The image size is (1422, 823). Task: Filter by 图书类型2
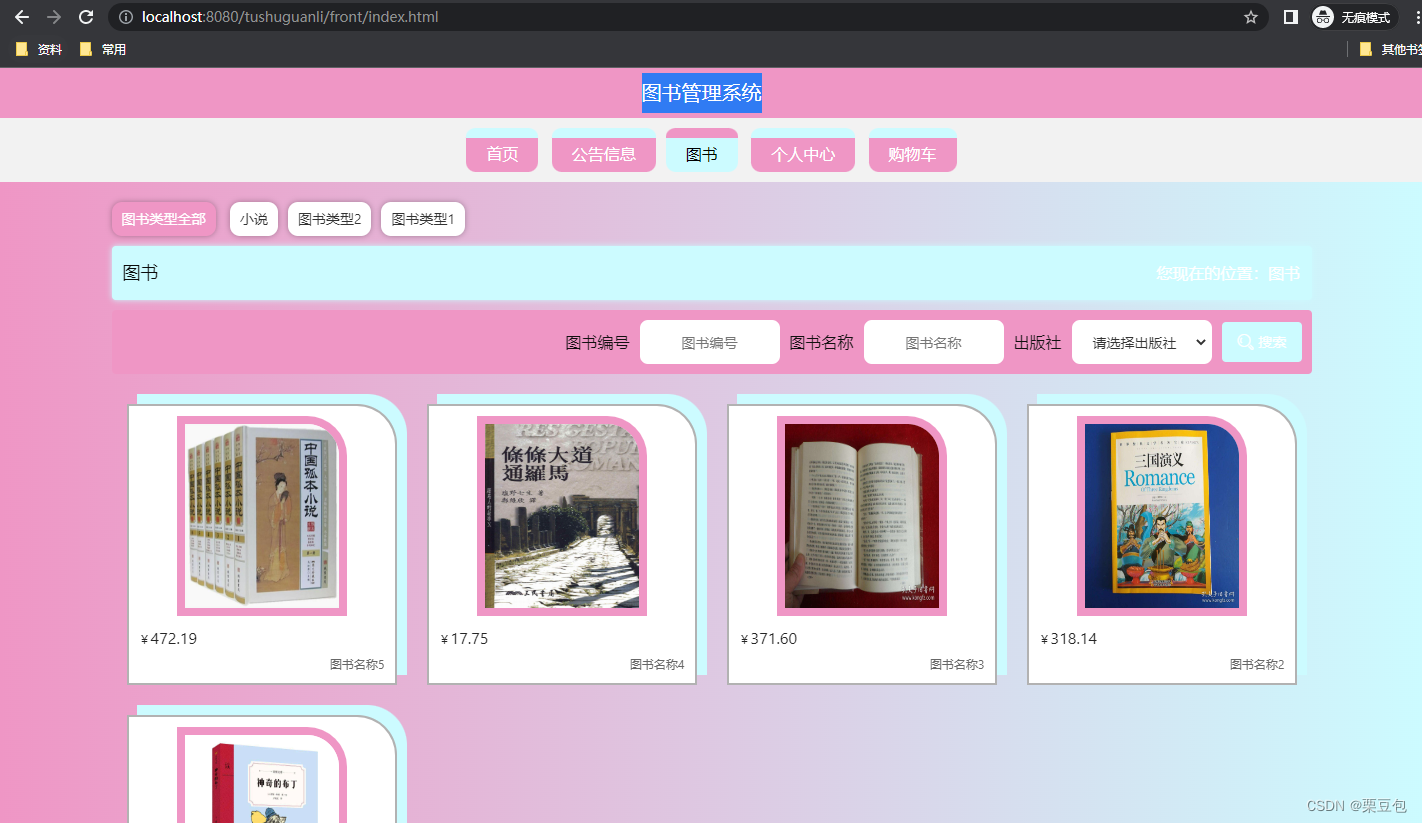coord(330,219)
